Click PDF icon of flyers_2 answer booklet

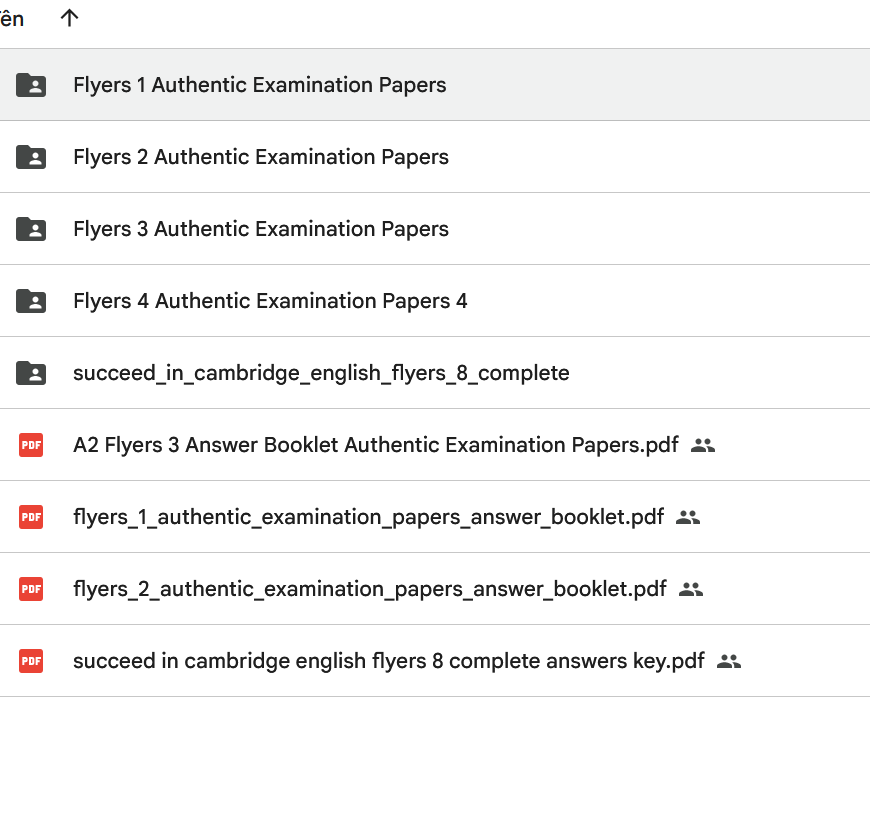pyautogui.click(x=31, y=589)
